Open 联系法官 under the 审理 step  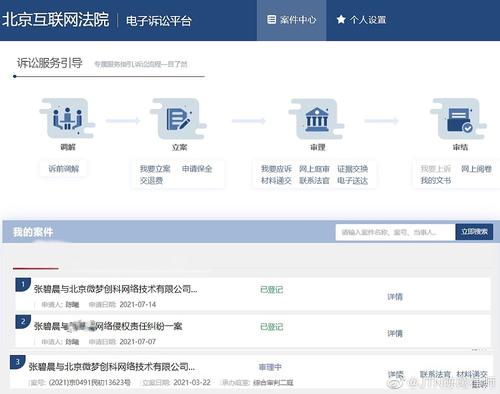[314, 181]
